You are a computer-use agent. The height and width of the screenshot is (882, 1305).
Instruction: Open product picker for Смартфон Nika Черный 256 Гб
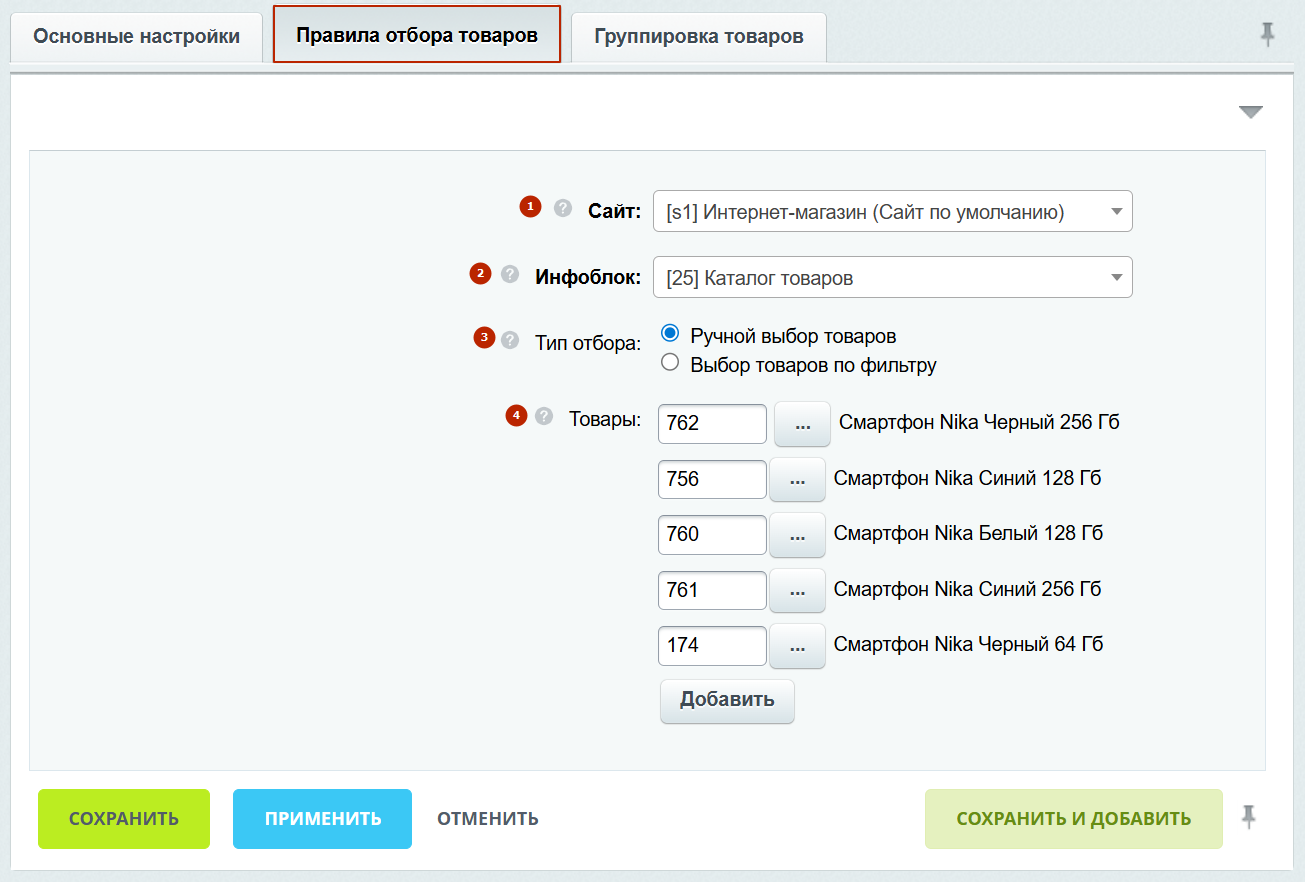[802, 424]
